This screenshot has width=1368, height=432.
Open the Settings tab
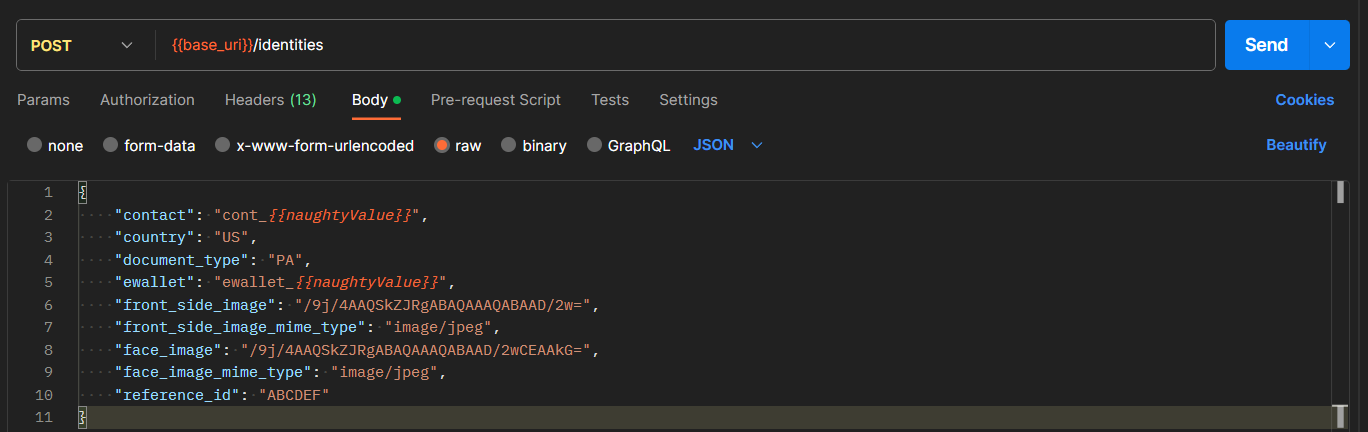point(688,100)
